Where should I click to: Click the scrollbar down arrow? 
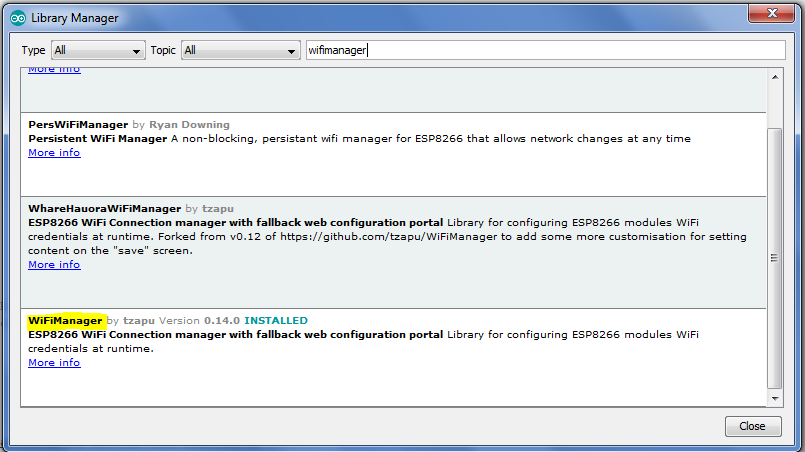(x=775, y=399)
